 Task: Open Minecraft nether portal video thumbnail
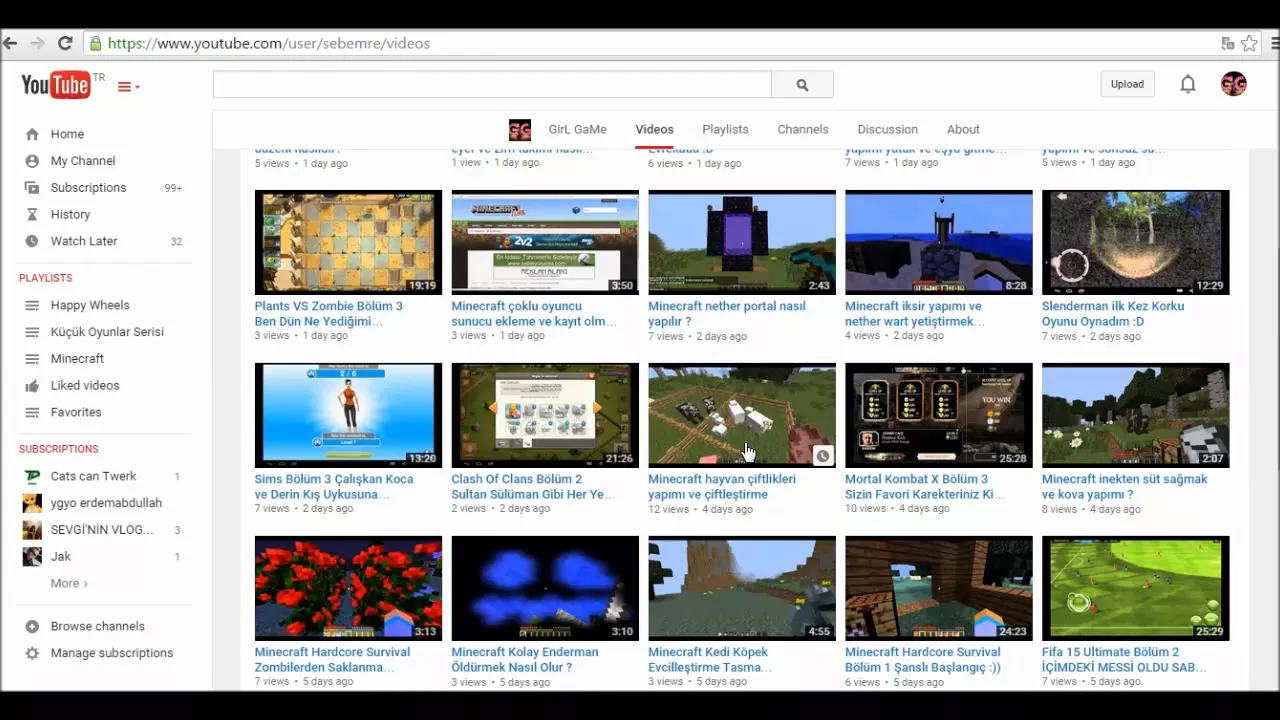point(742,242)
